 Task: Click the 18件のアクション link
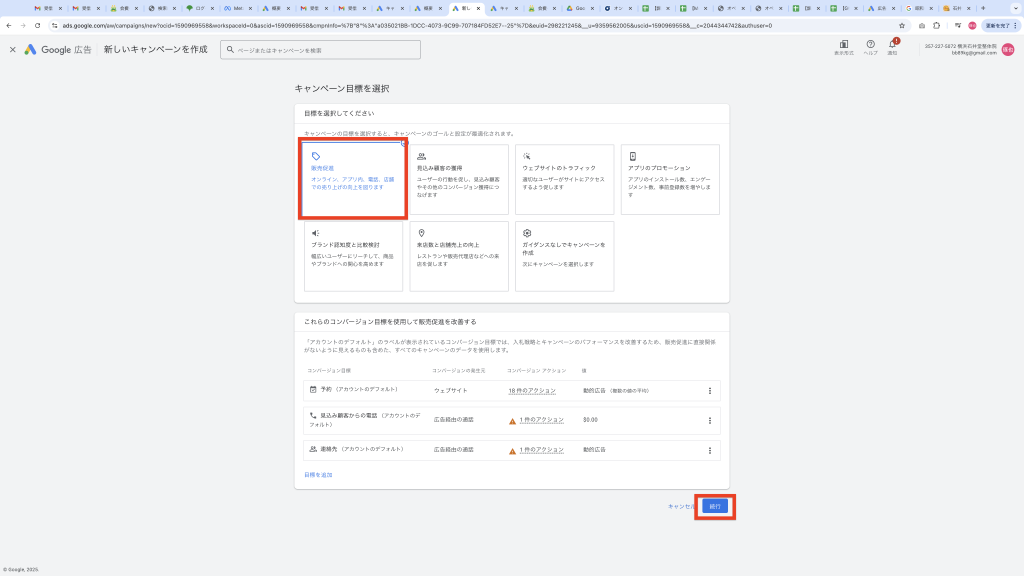point(531,391)
